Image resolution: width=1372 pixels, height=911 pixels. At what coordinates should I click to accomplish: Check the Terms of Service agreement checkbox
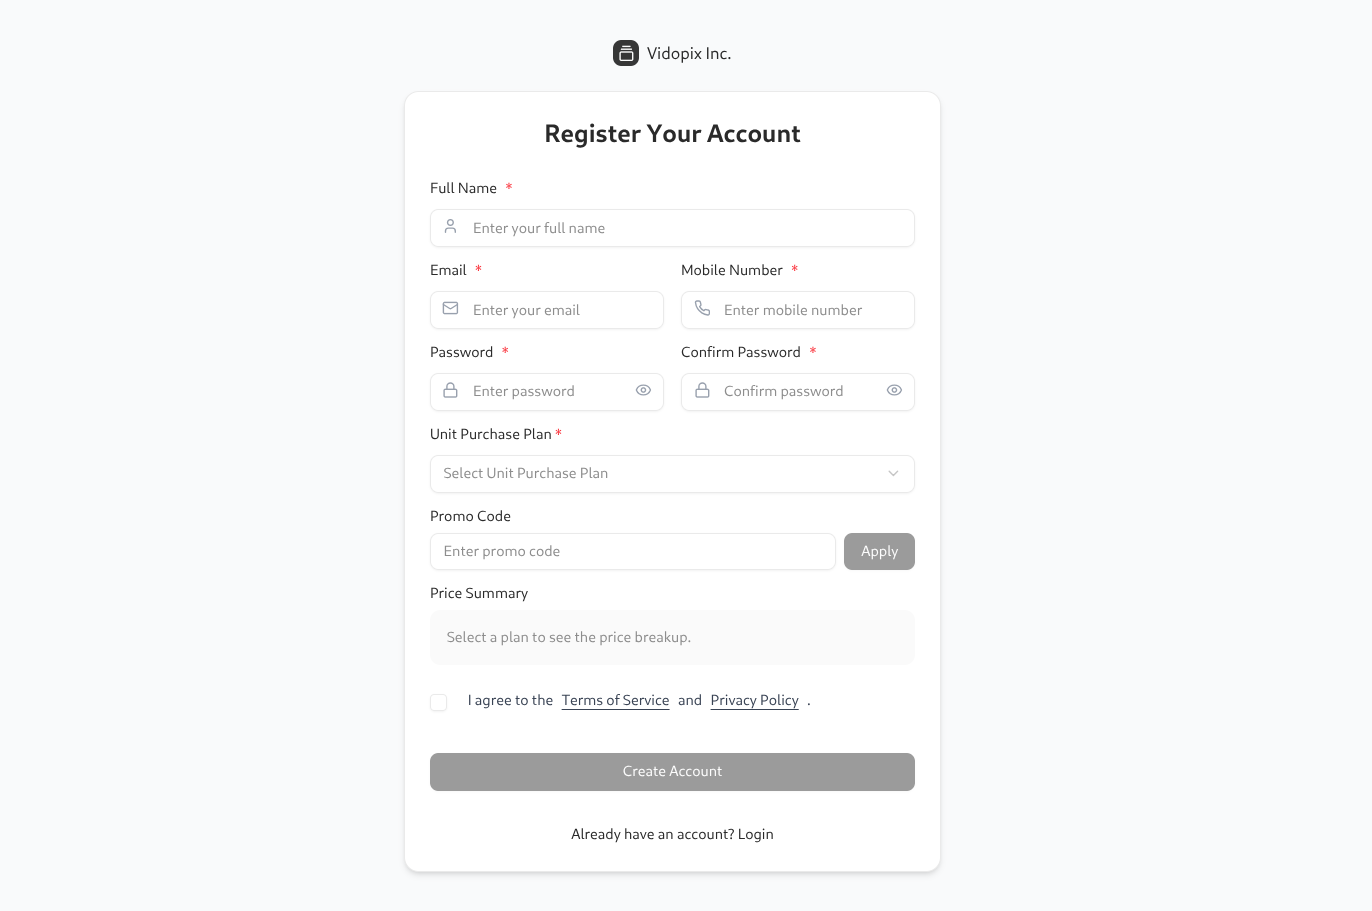point(438,702)
